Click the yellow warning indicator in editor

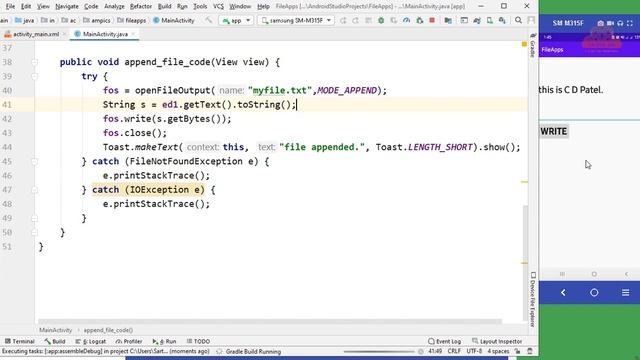524,44
